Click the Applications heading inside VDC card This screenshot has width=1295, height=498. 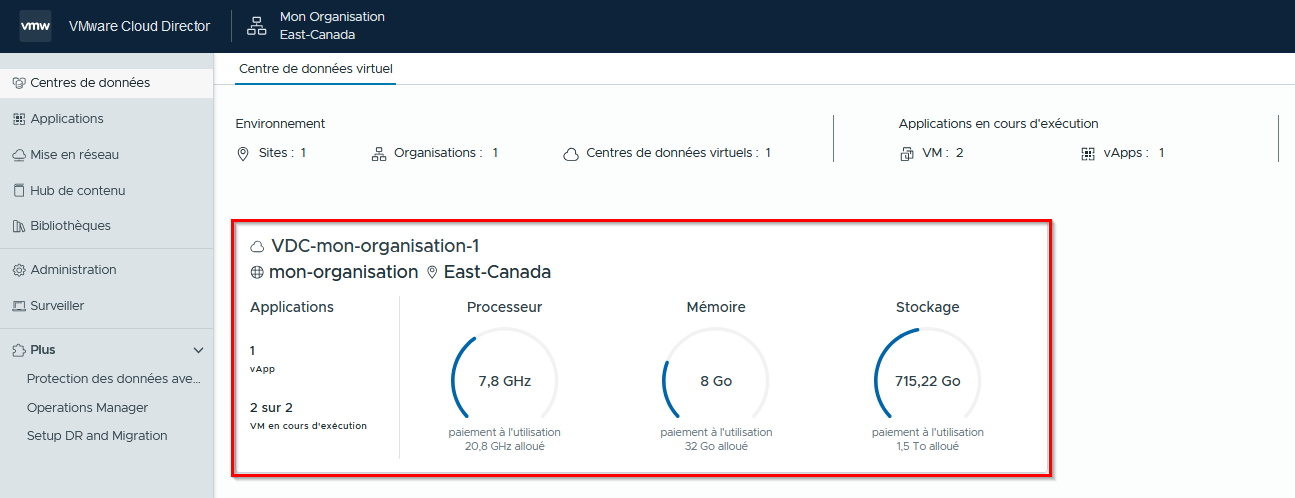292,307
